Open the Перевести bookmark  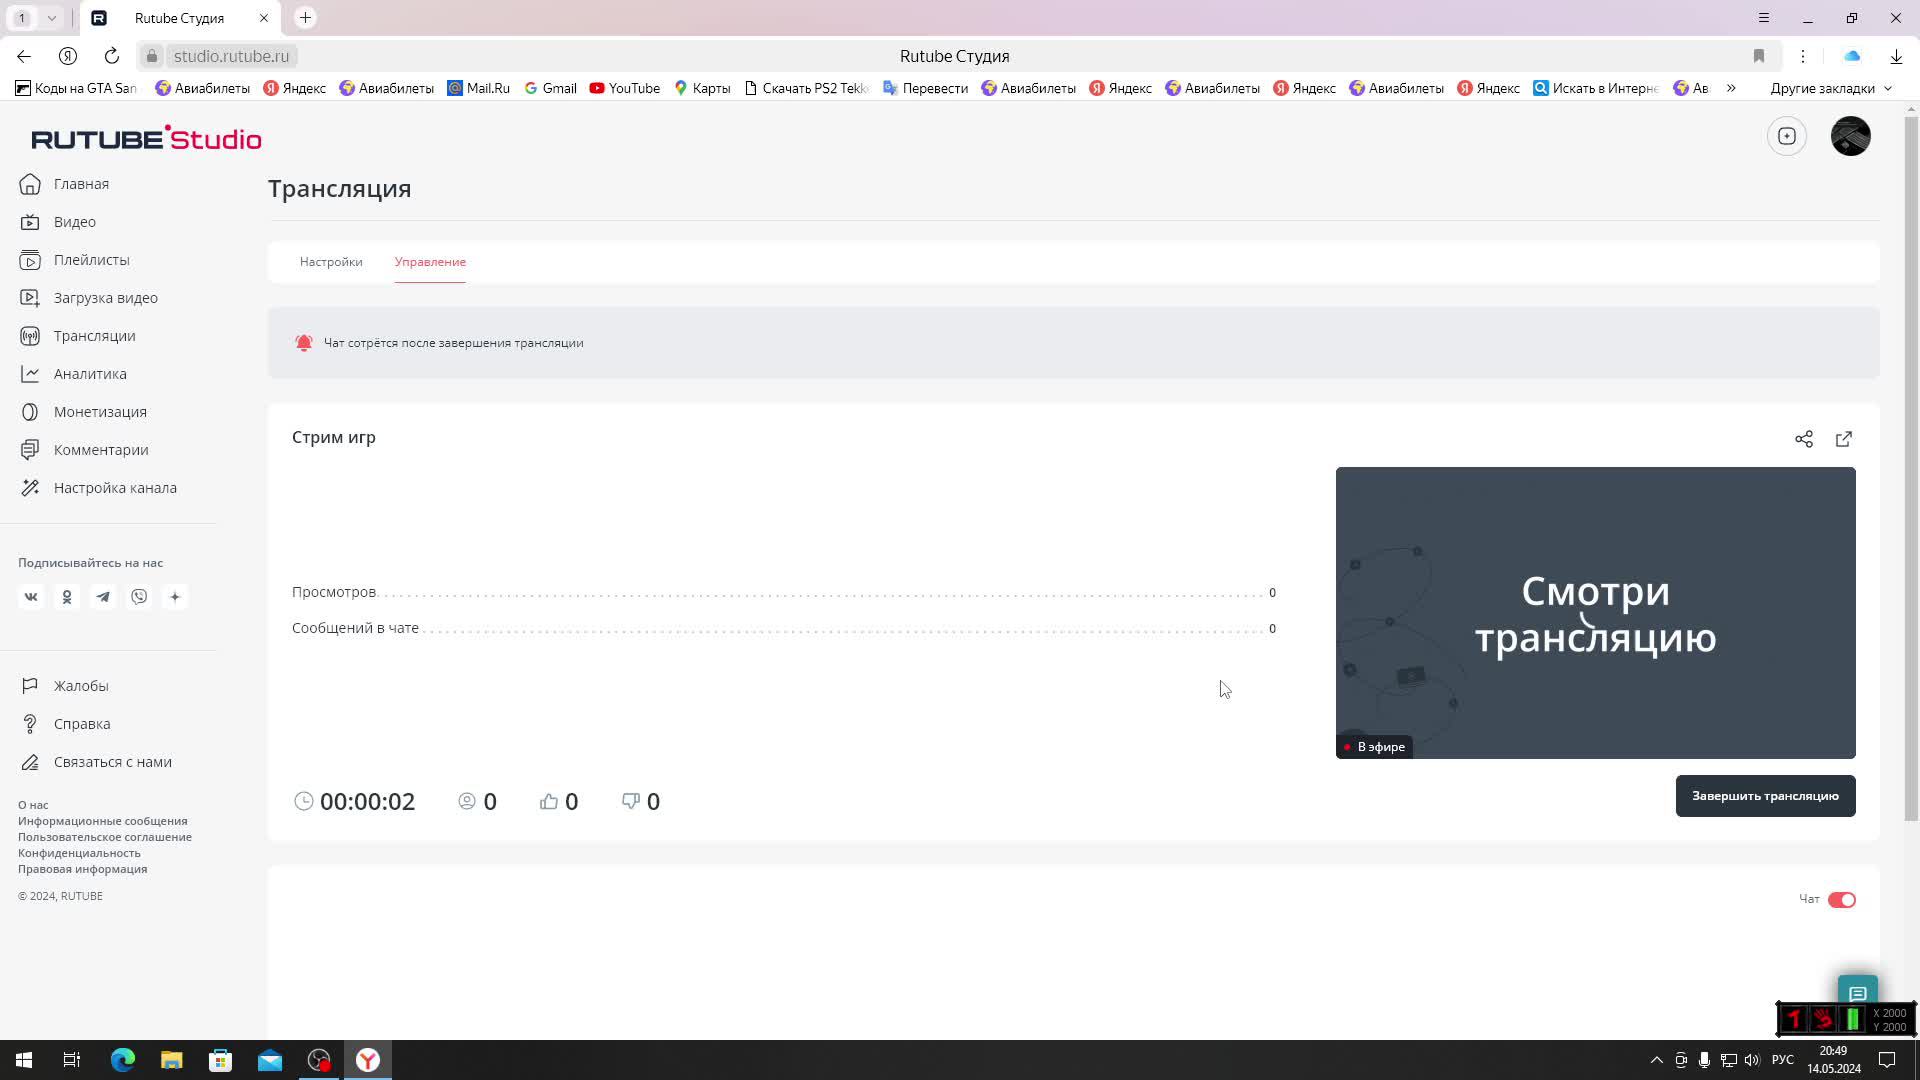click(x=925, y=88)
